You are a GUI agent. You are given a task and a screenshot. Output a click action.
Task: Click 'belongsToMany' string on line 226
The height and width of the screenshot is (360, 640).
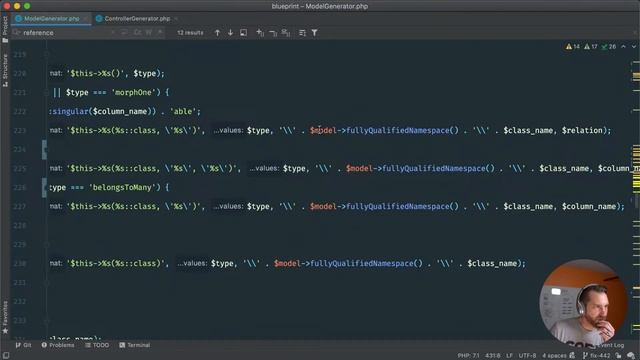tap(122, 188)
